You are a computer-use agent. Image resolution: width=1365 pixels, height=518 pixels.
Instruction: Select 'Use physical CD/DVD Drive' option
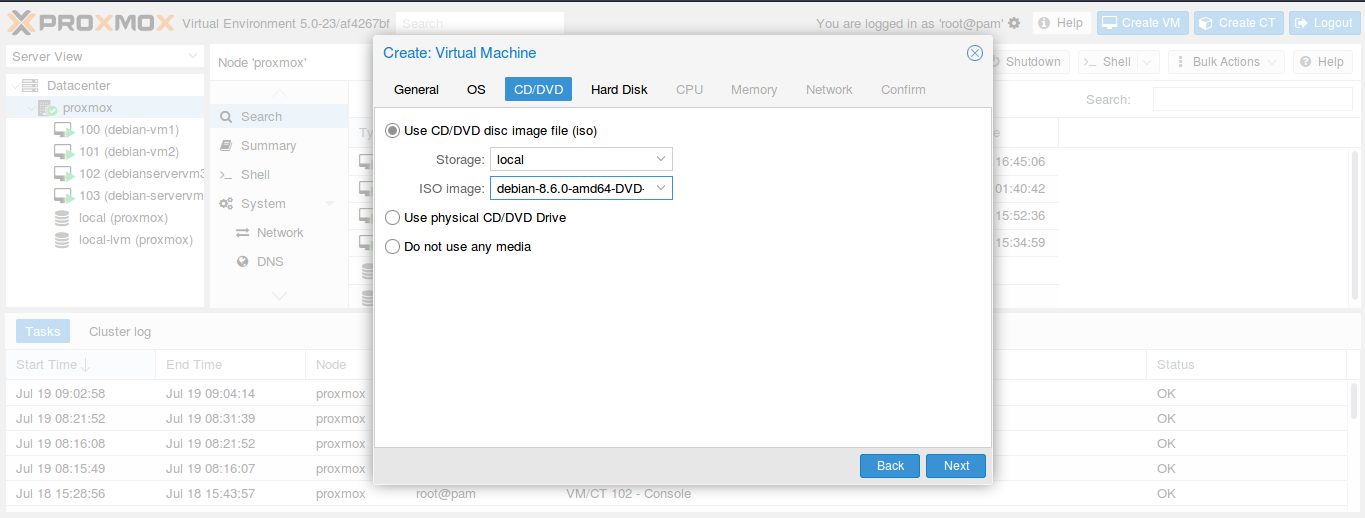click(x=392, y=217)
